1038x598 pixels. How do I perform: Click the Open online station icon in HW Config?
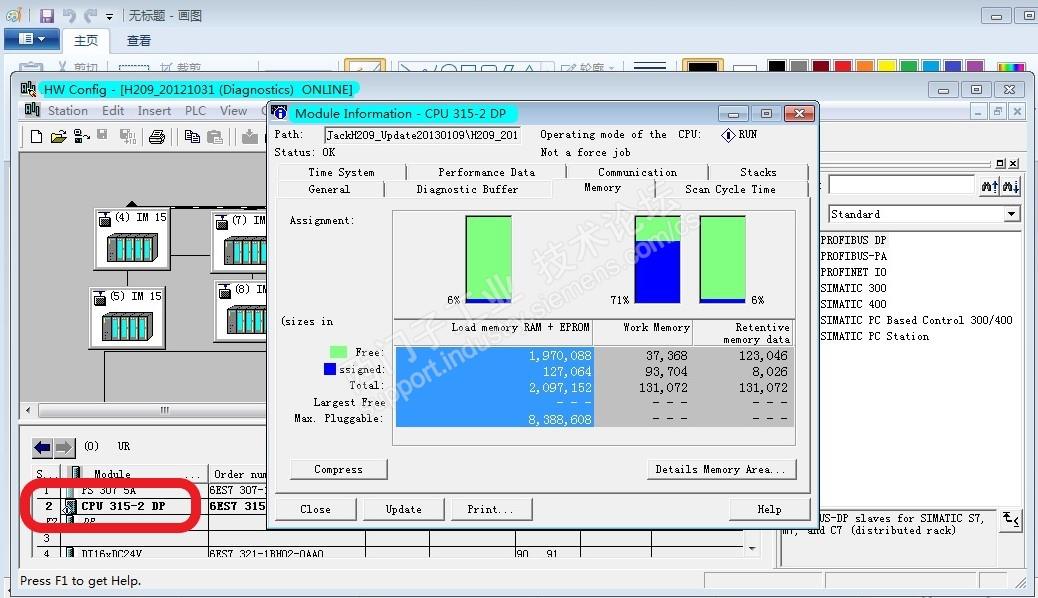pyautogui.click(x=81, y=136)
